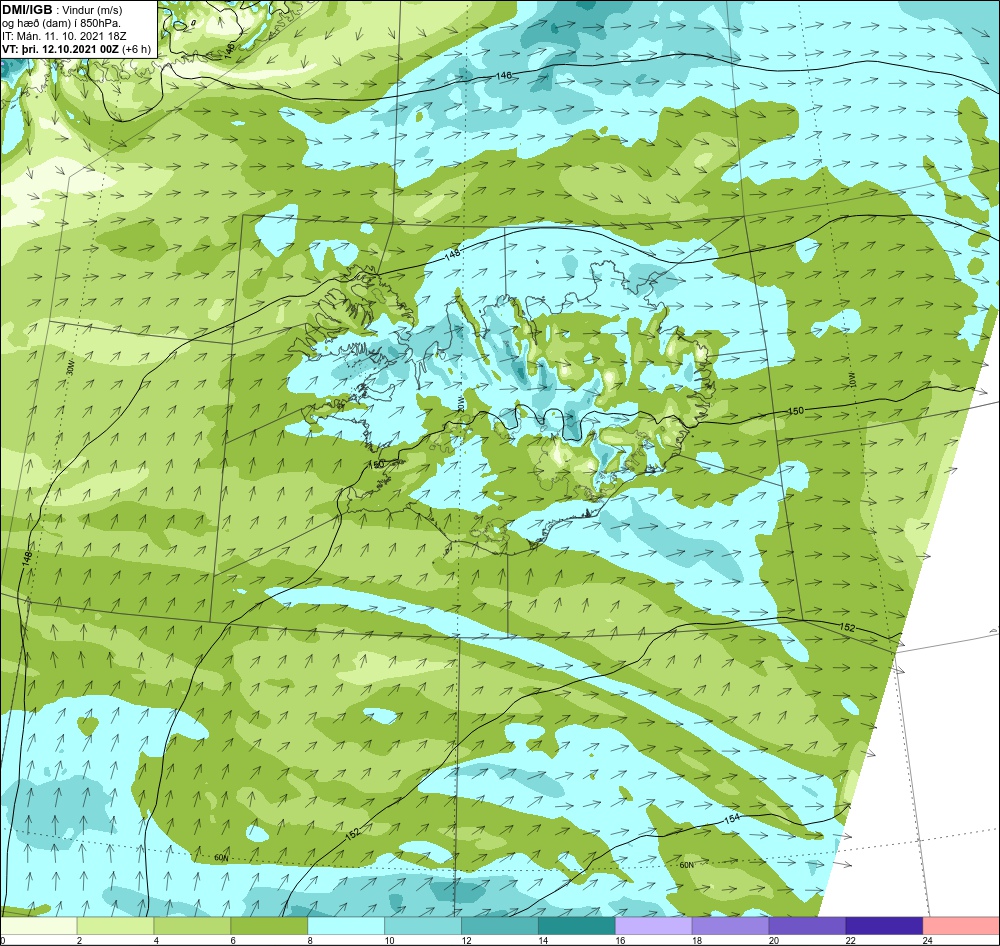Click the '148' contour label north of Iceland
Viewport: 1000px width, 946px height.
coord(452,255)
